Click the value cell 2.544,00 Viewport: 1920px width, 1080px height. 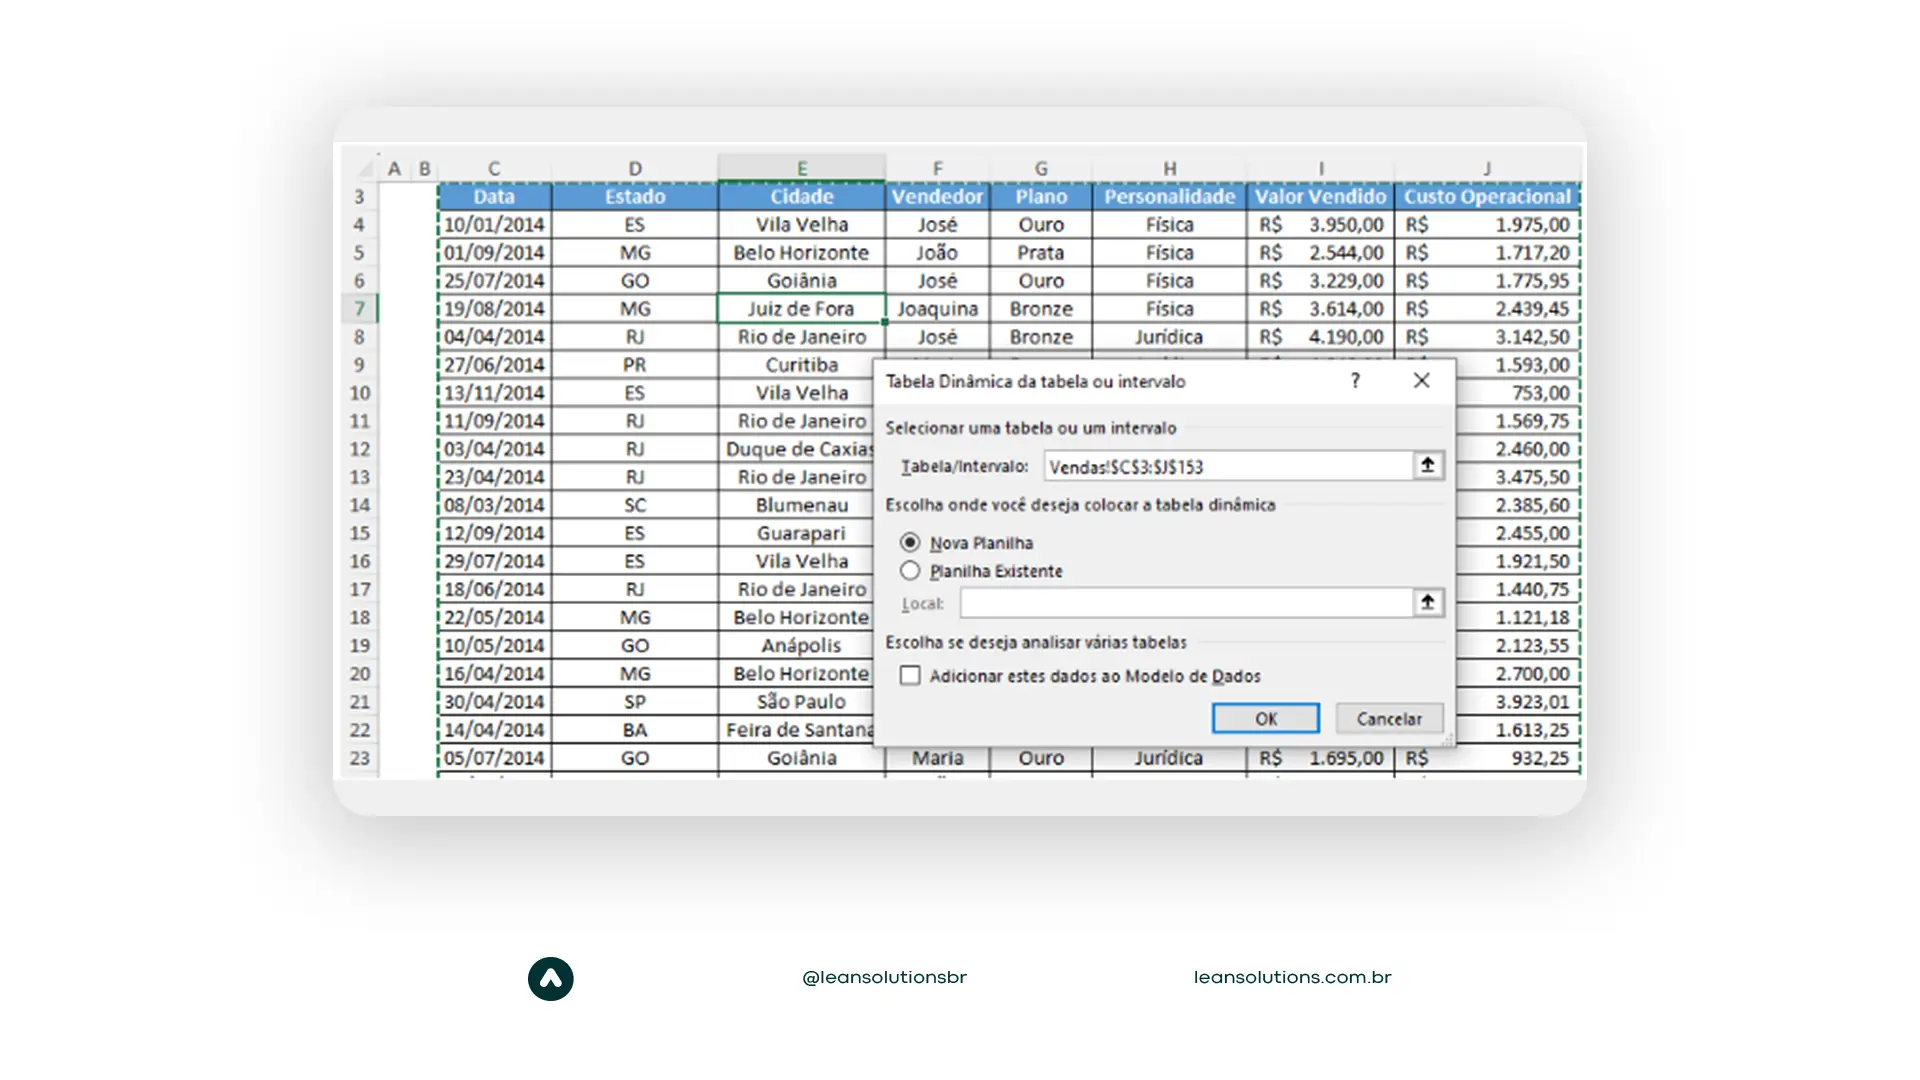(1321, 252)
